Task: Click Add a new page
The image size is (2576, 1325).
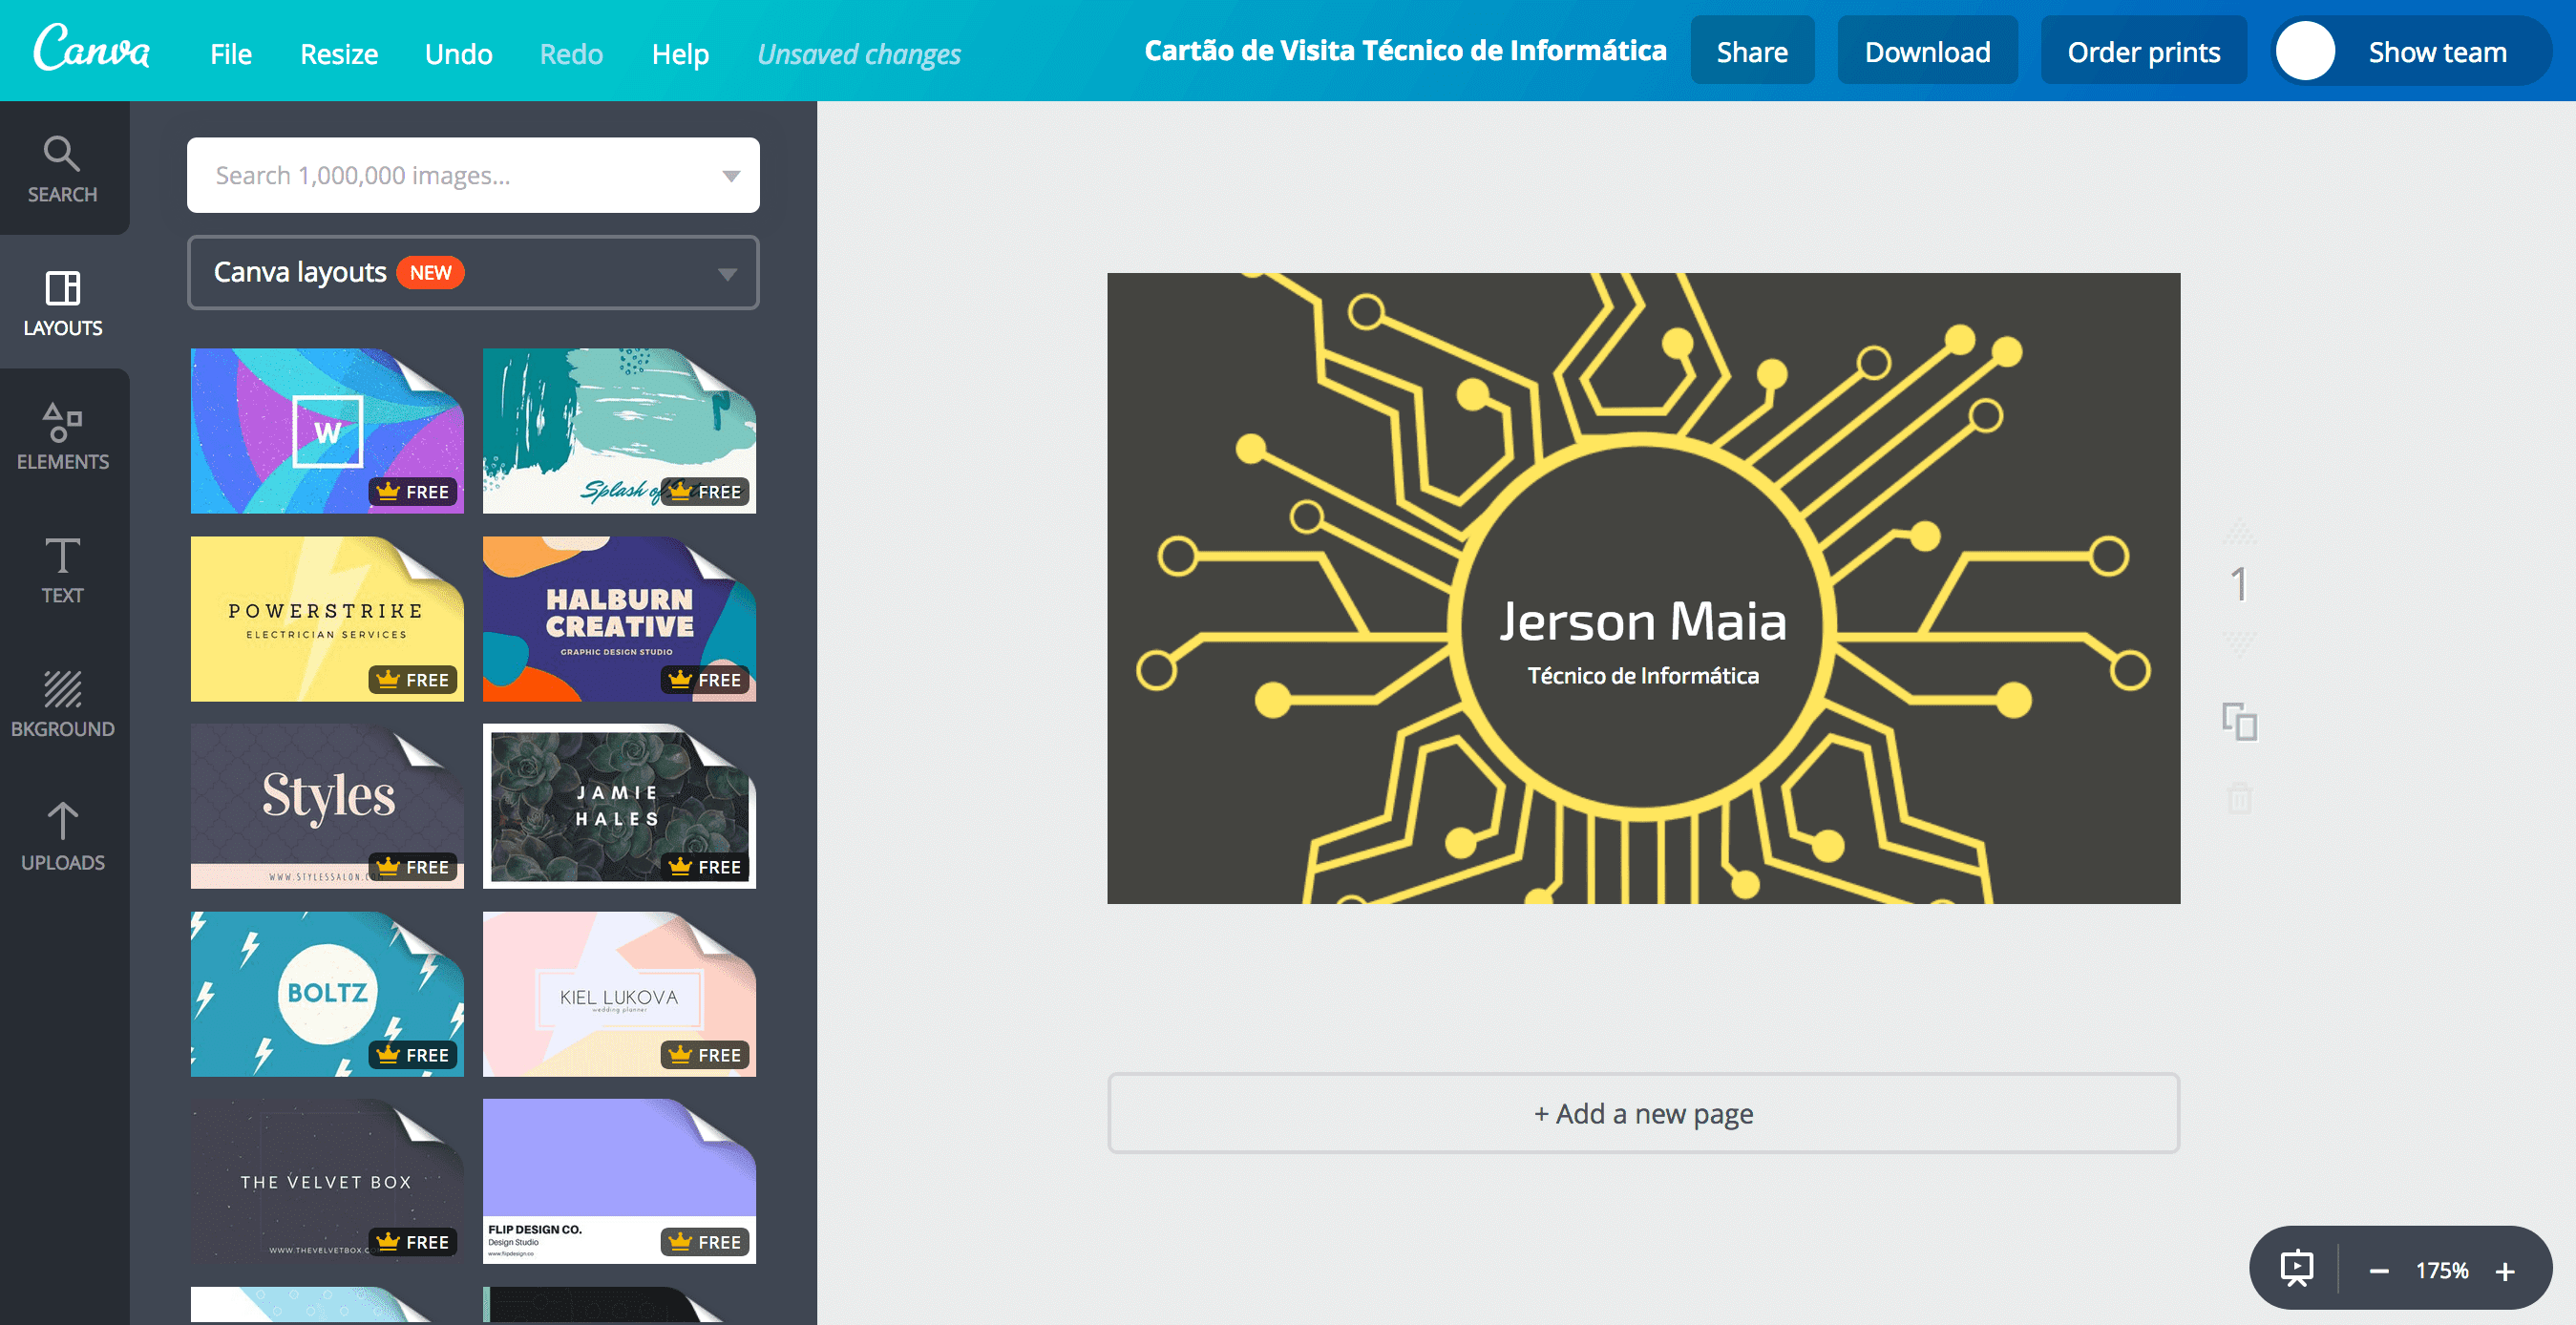Action: [x=1643, y=1113]
